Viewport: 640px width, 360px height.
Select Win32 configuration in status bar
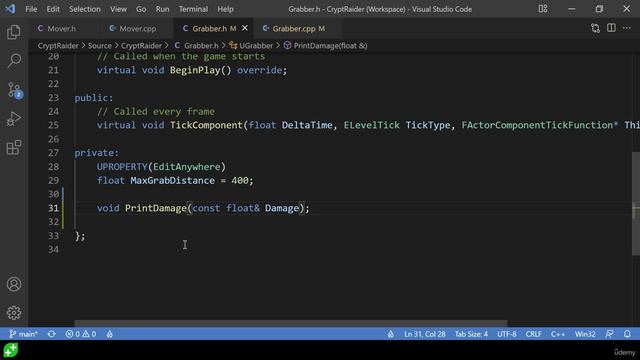585,334
